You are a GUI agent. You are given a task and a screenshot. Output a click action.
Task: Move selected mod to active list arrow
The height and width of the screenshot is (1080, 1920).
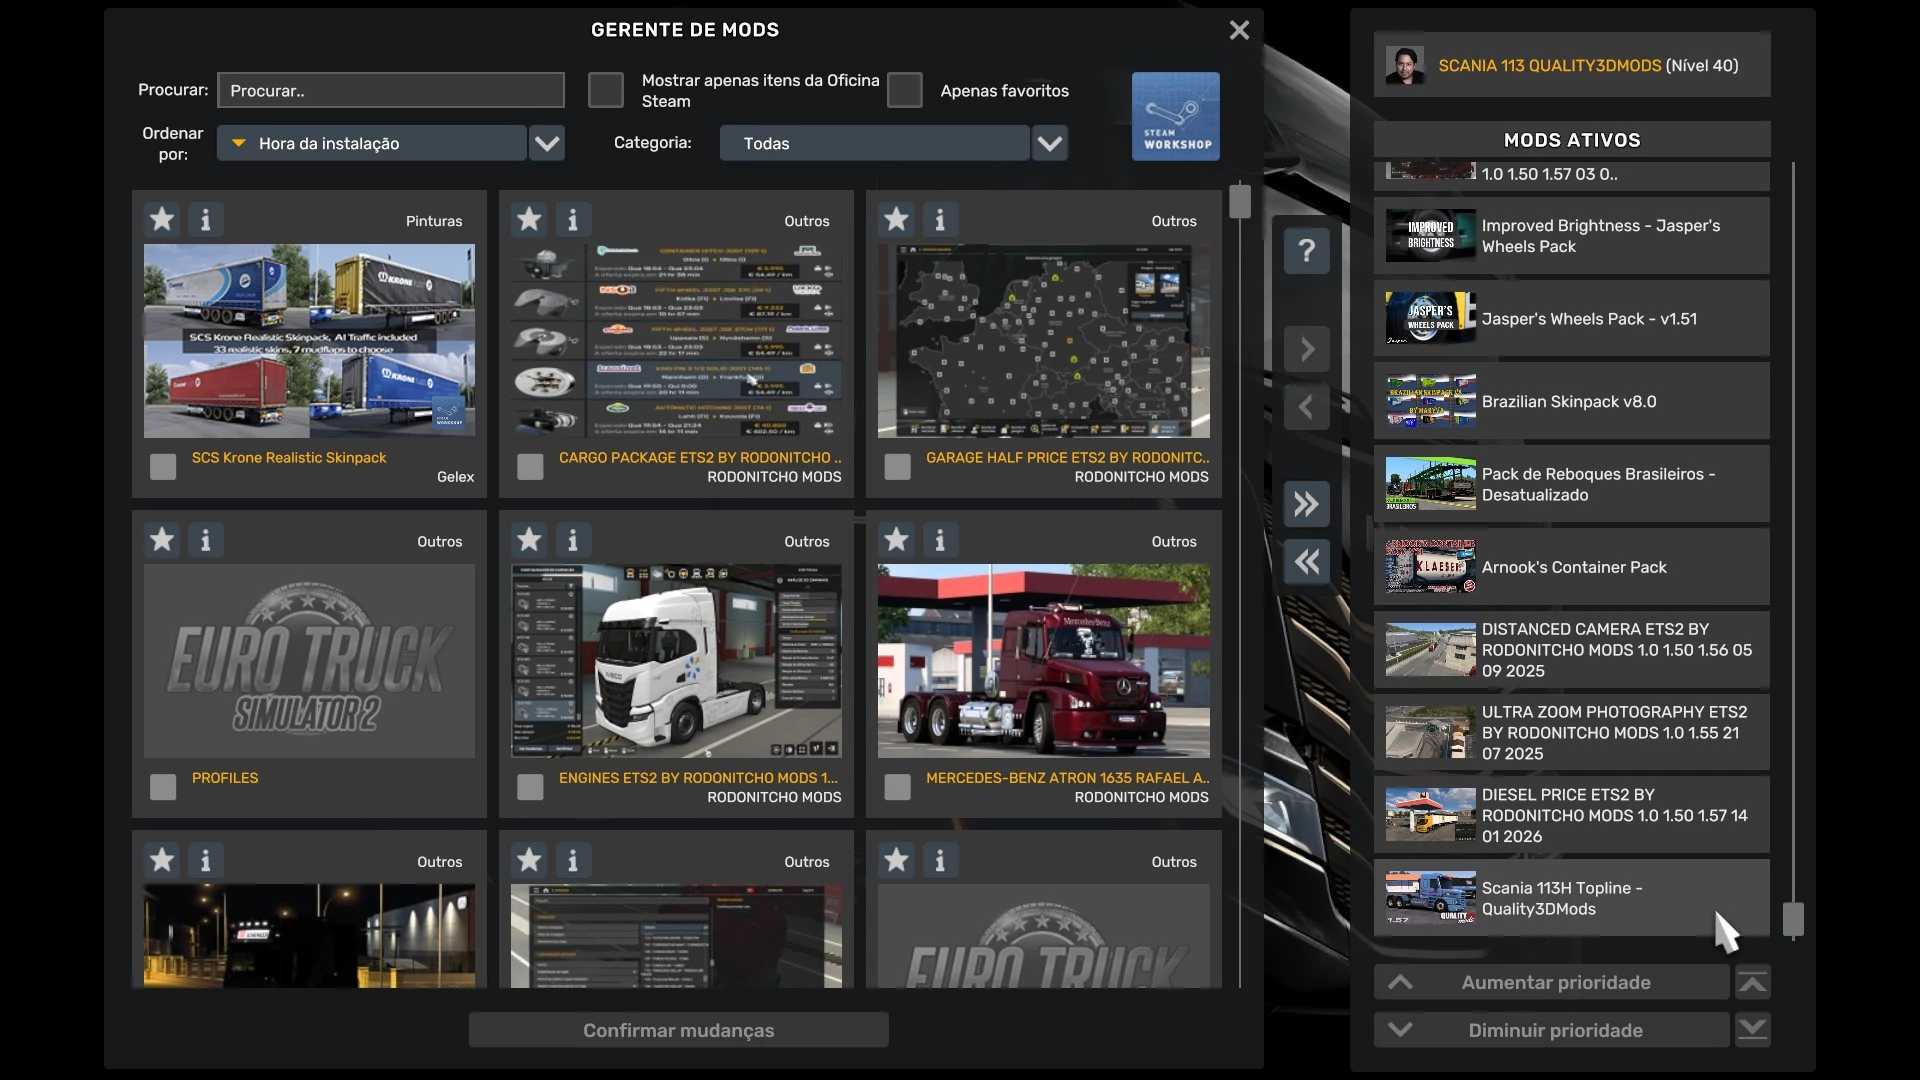click(x=1306, y=349)
